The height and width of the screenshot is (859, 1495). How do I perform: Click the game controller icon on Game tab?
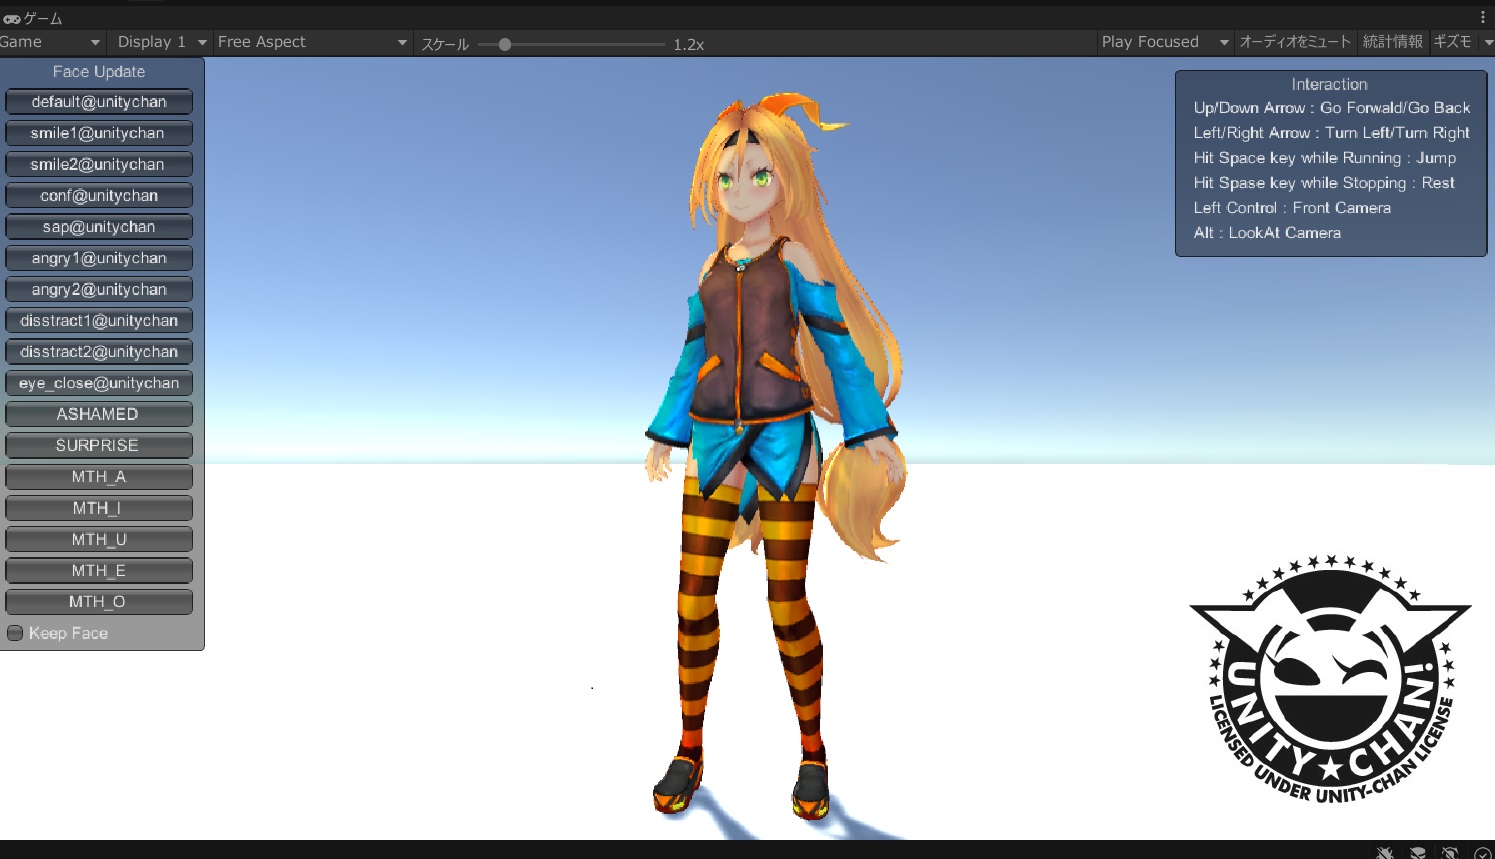tap(11, 18)
